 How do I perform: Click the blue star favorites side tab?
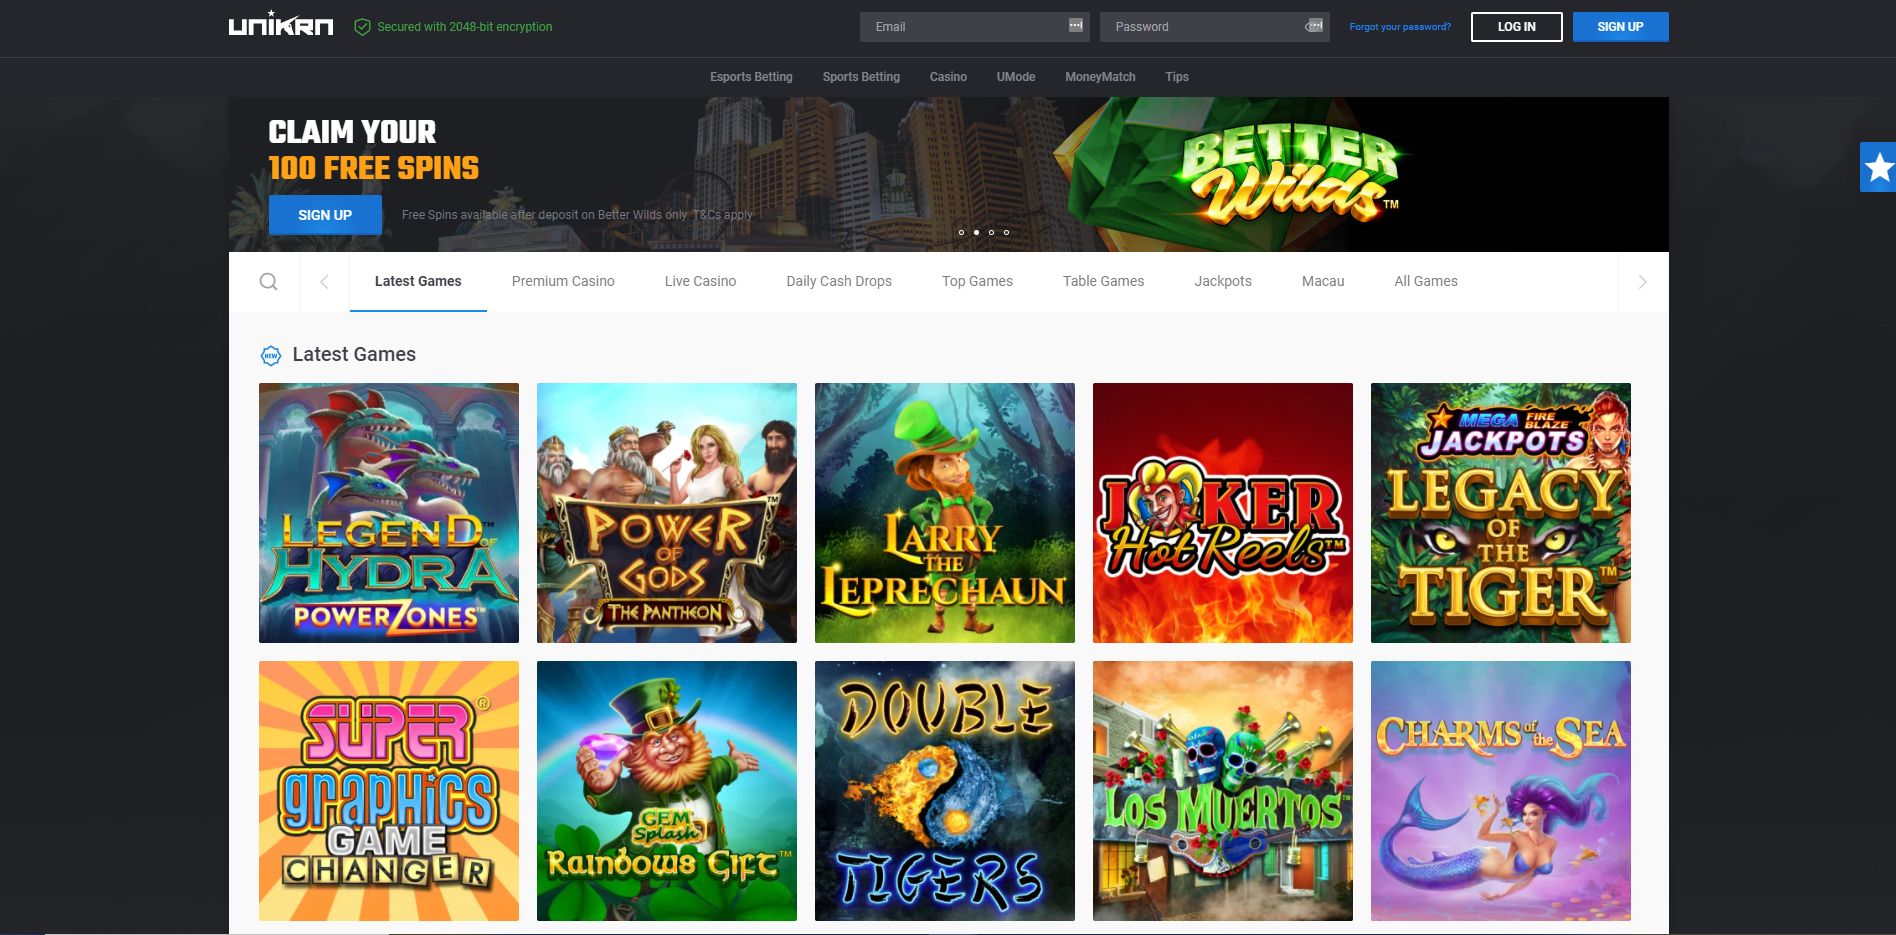1878,167
